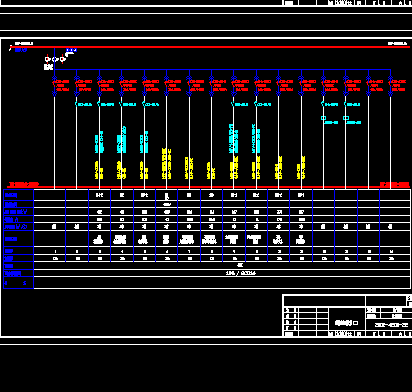Click the breaker symbol on the leftmost feeder
Viewport: 412px width, 392px height.
54,86
